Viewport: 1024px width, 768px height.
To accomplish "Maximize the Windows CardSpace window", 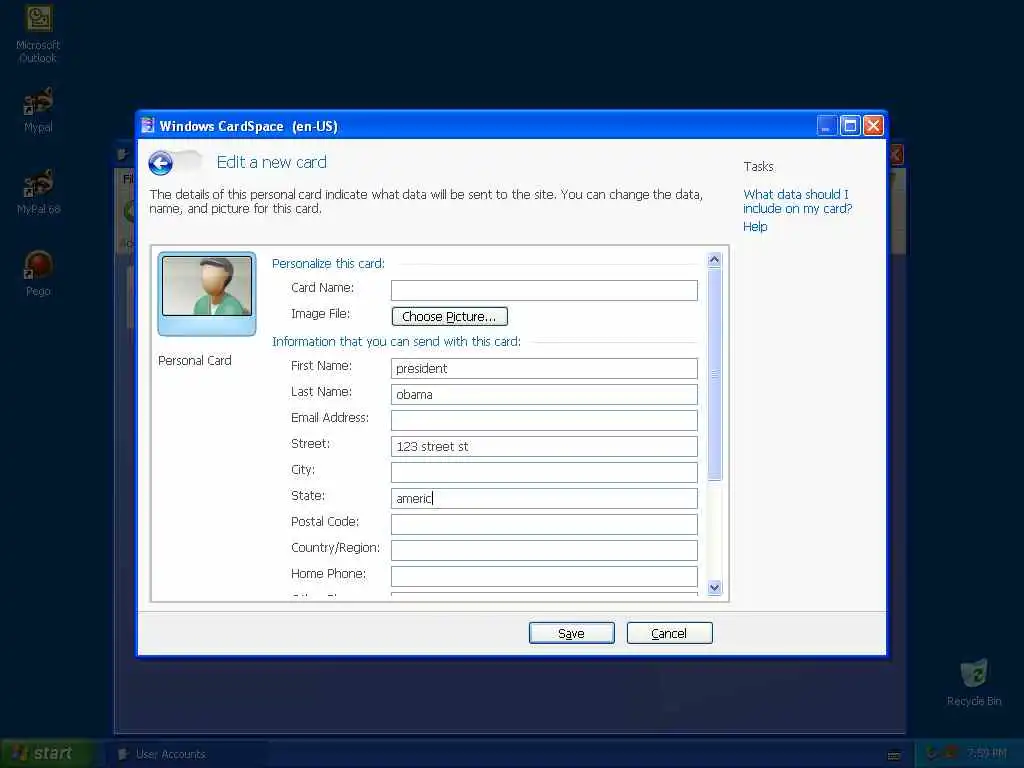I will click(x=850, y=125).
